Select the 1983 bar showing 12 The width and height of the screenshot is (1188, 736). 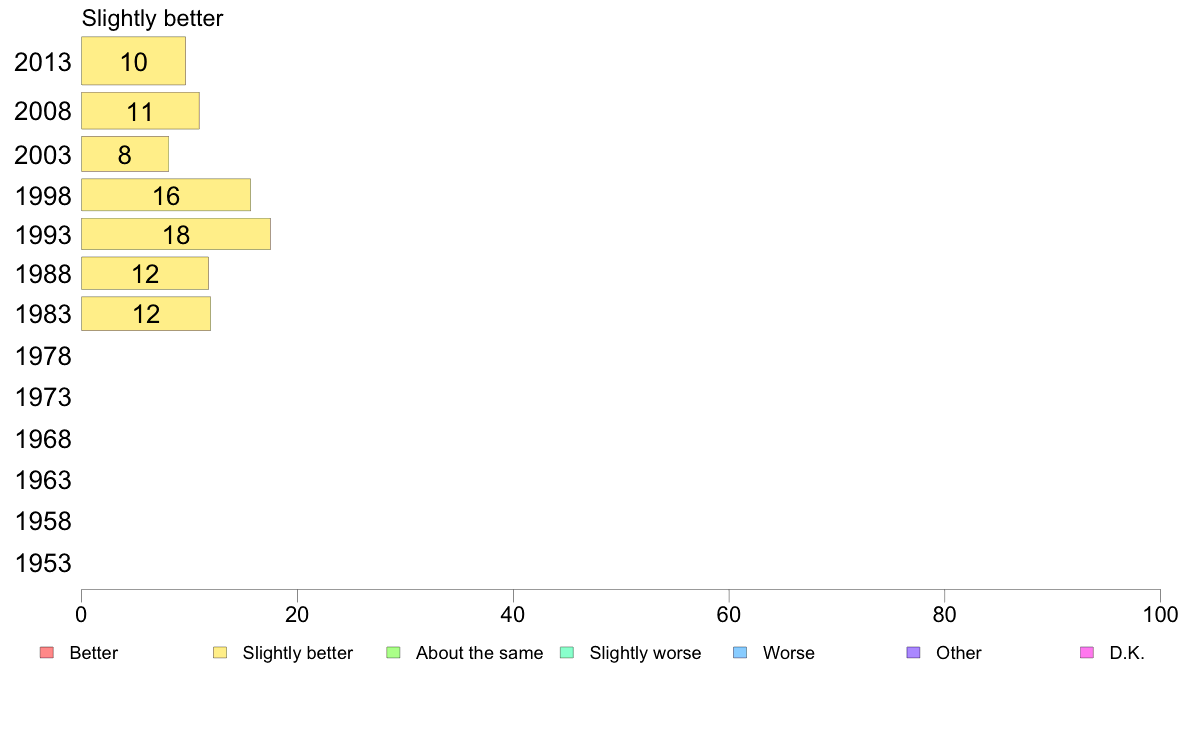[x=146, y=314]
